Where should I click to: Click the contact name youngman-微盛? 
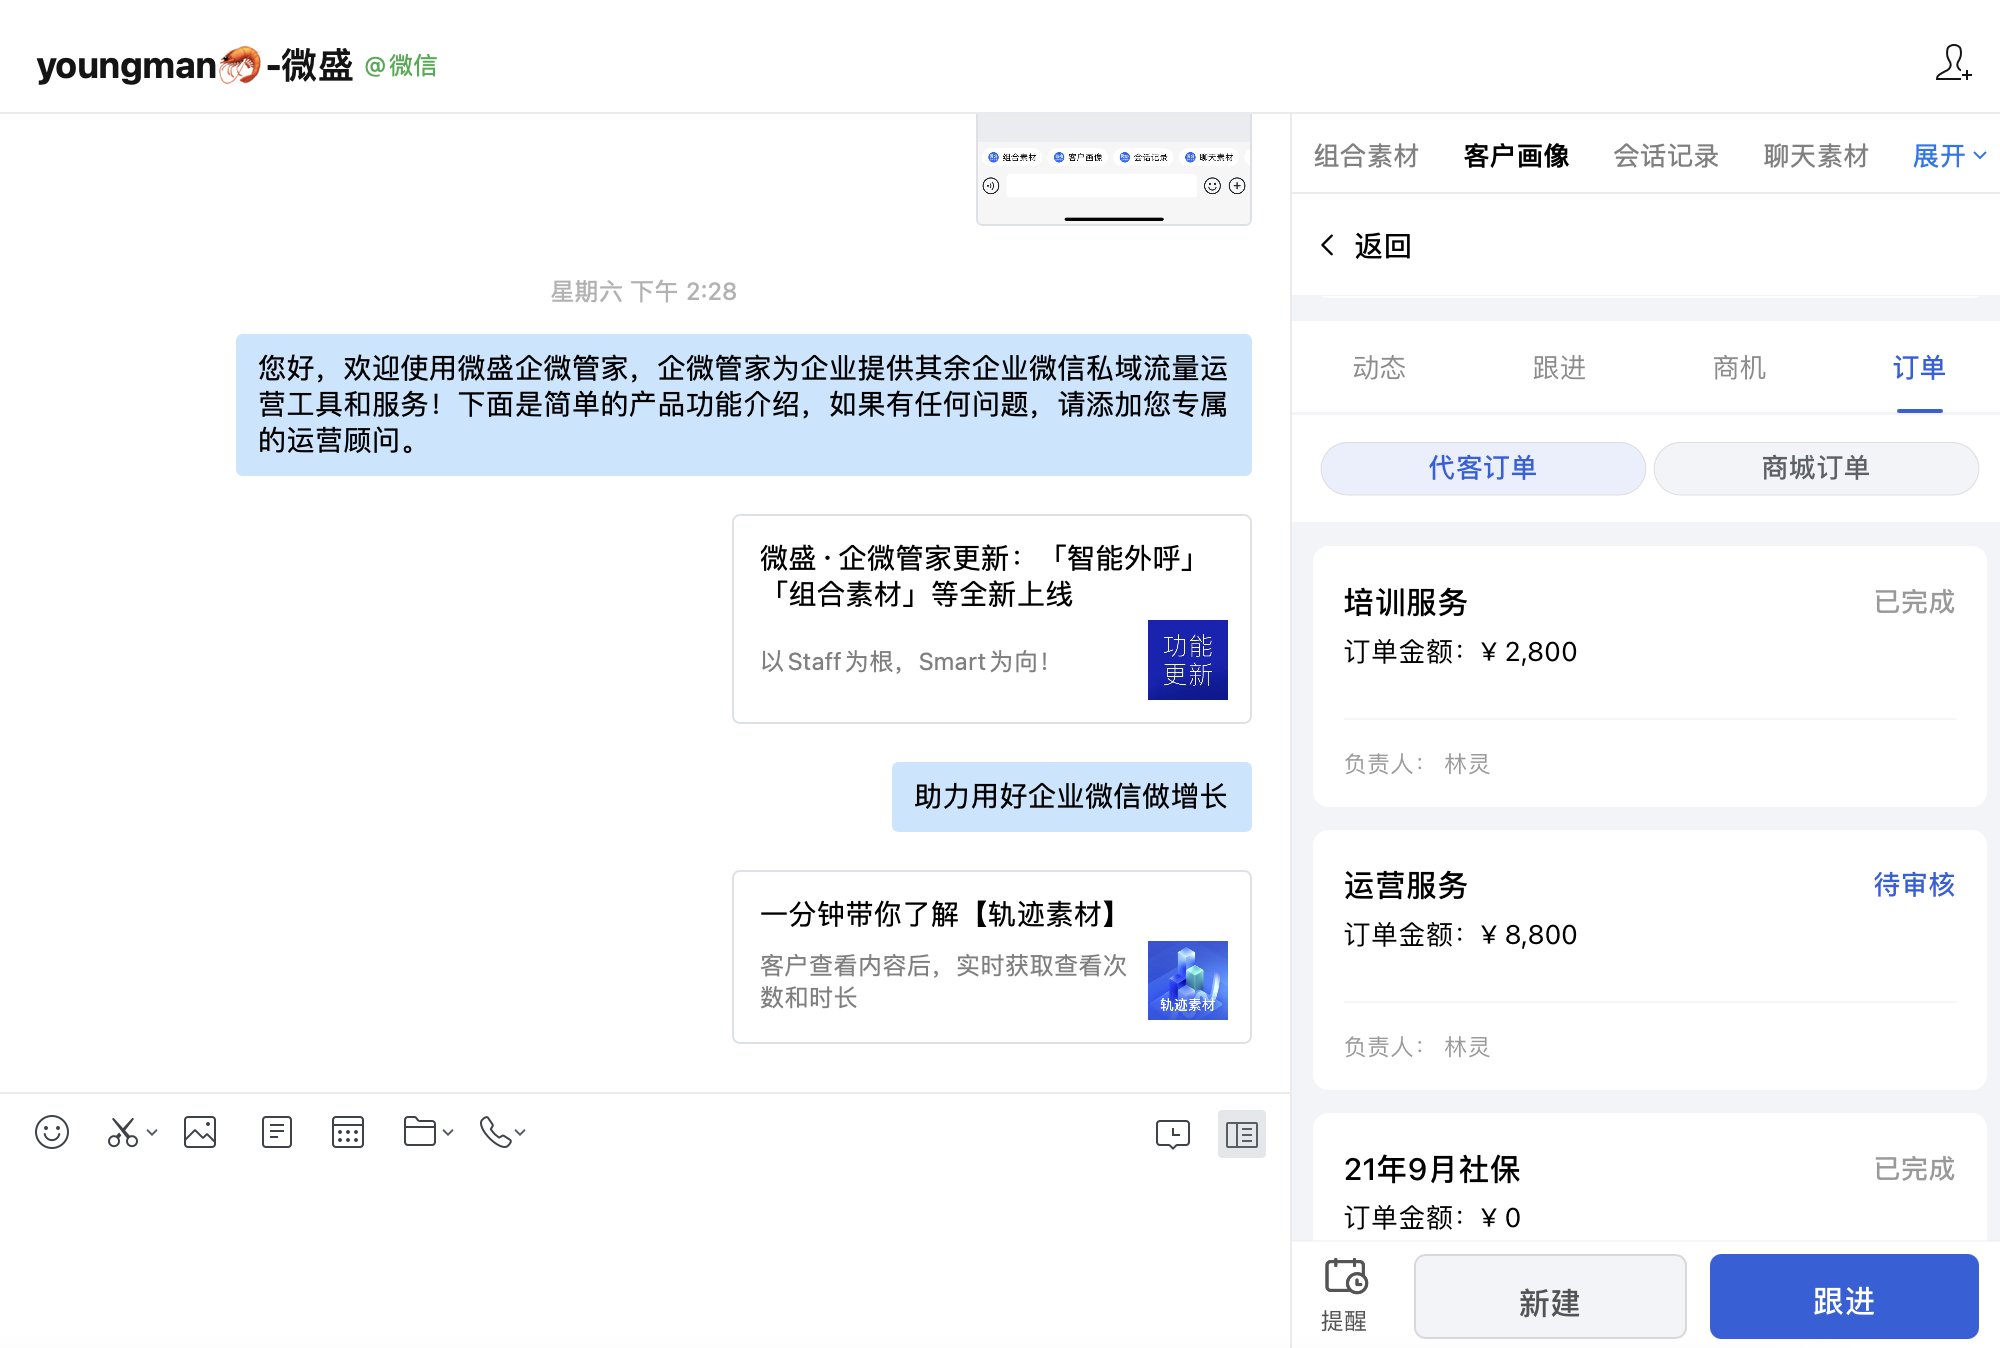pyautogui.click(x=195, y=66)
